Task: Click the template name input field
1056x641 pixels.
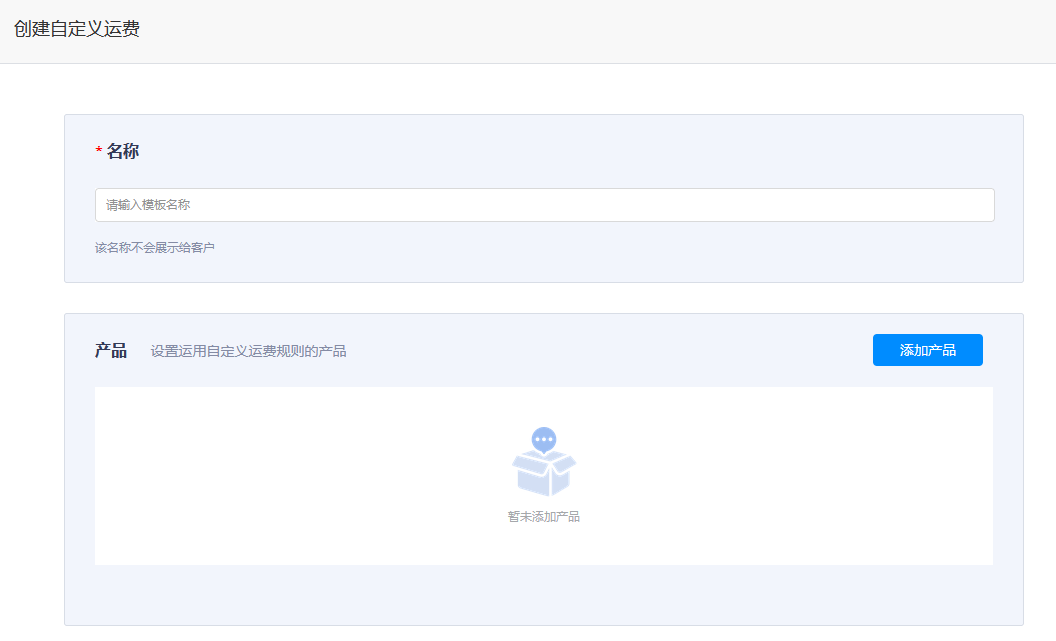Action: point(544,205)
